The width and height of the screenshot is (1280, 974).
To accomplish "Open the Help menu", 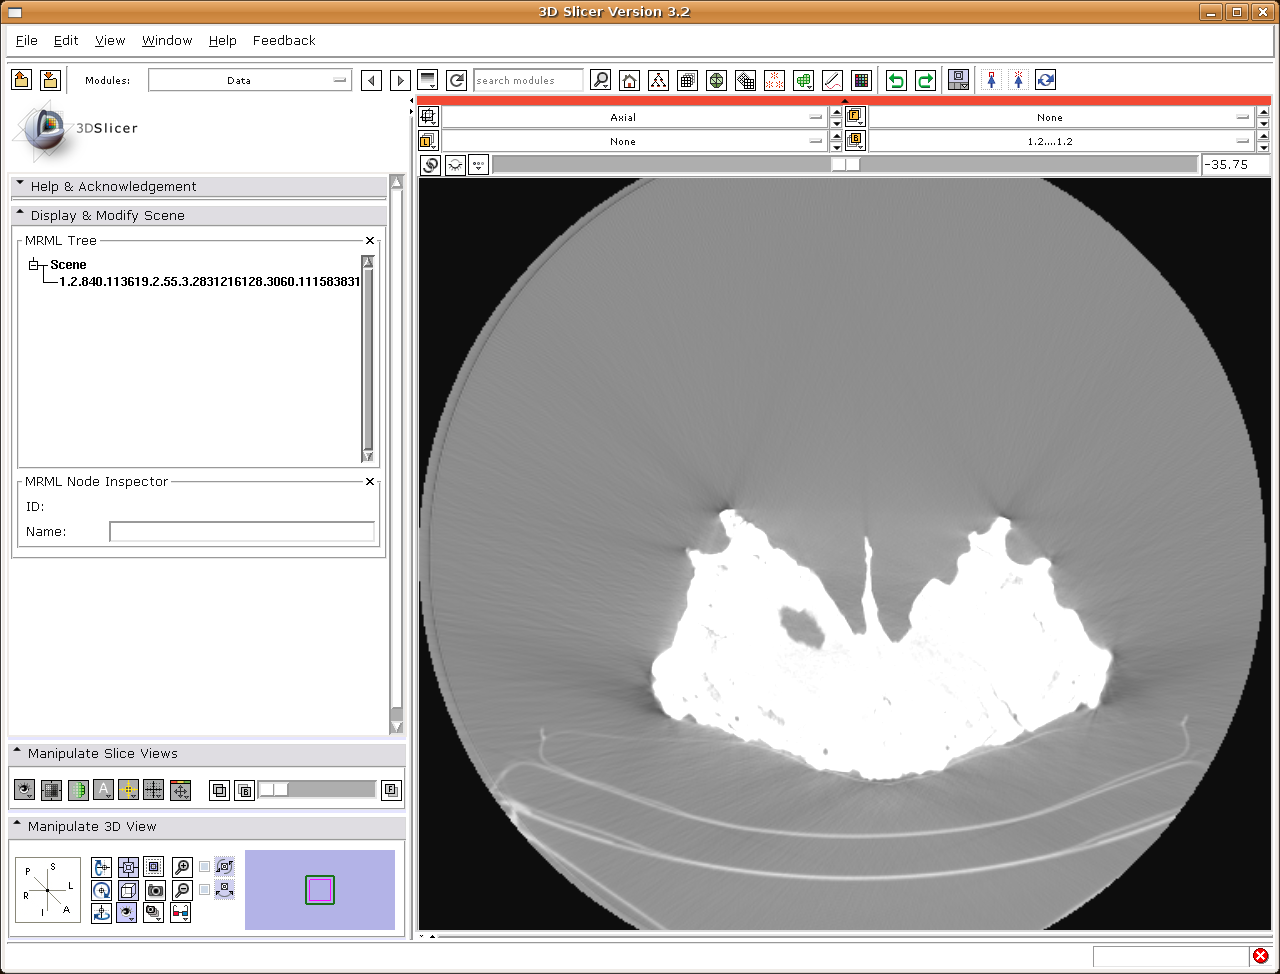I will tap(223, 40).
